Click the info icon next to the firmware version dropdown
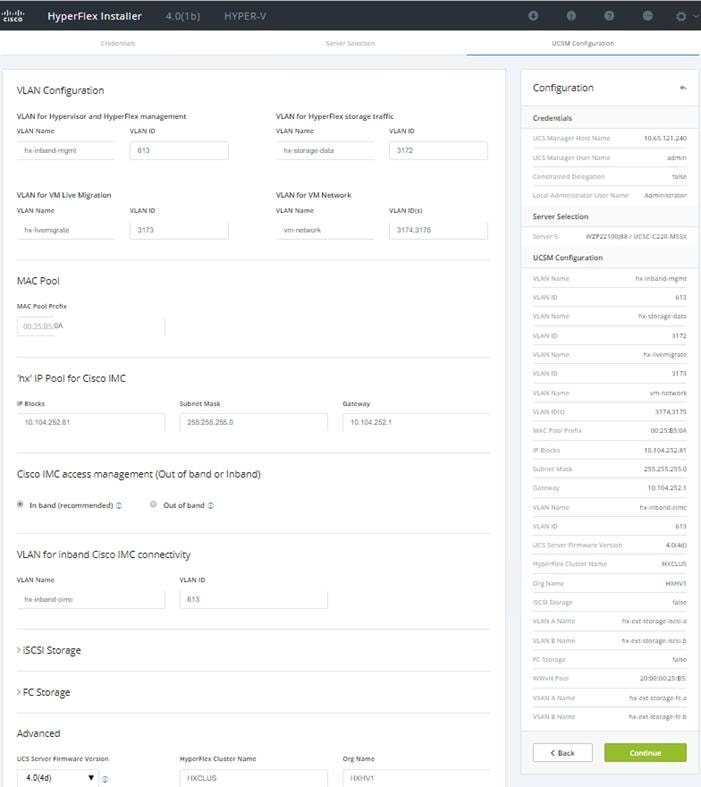The width and height of the screenshot is (701, 787). tap(105, 779)
